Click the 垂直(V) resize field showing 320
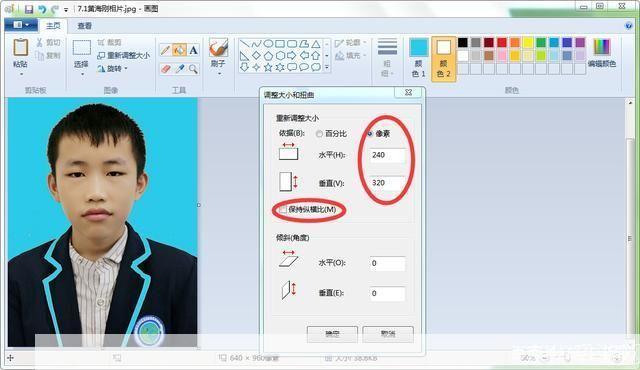The height and width of the screenshot is (370, 640). (387, 183)
